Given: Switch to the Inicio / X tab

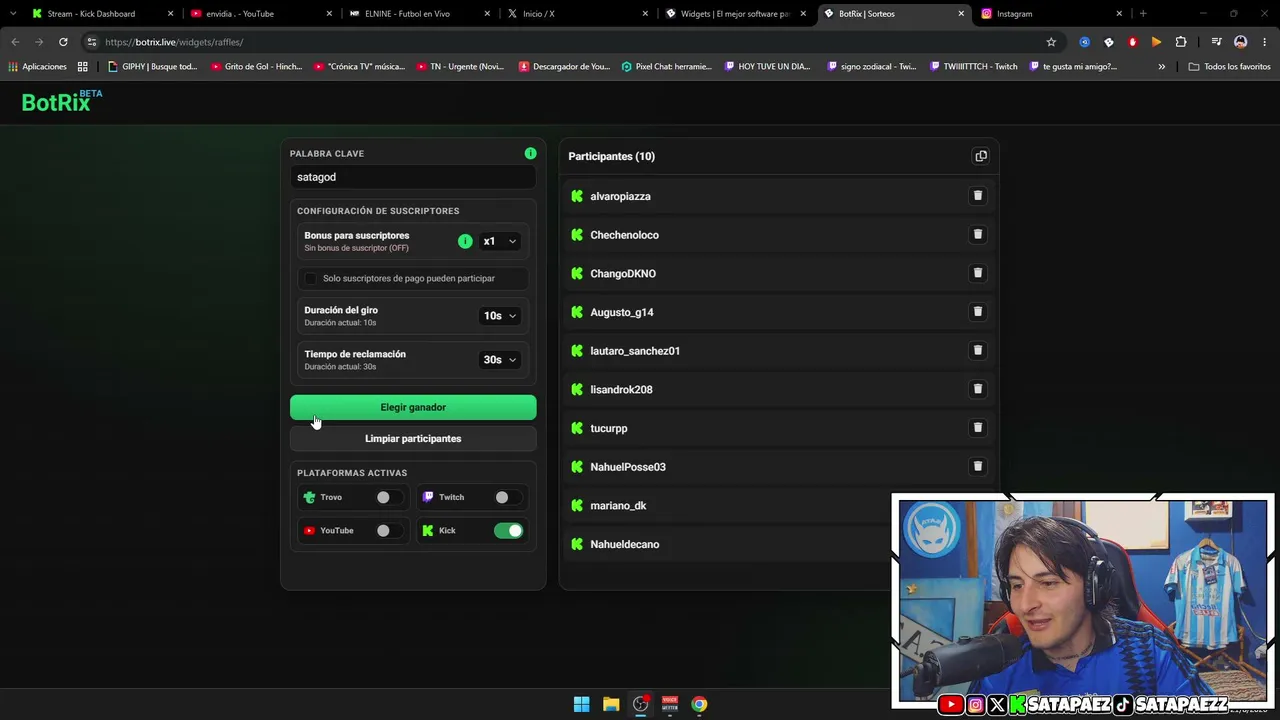Looking at the screenshot, I should [x=576, y=14].
